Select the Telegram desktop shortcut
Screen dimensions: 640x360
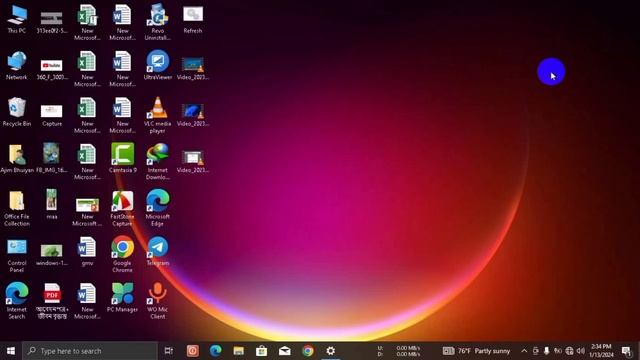[158, 251]
